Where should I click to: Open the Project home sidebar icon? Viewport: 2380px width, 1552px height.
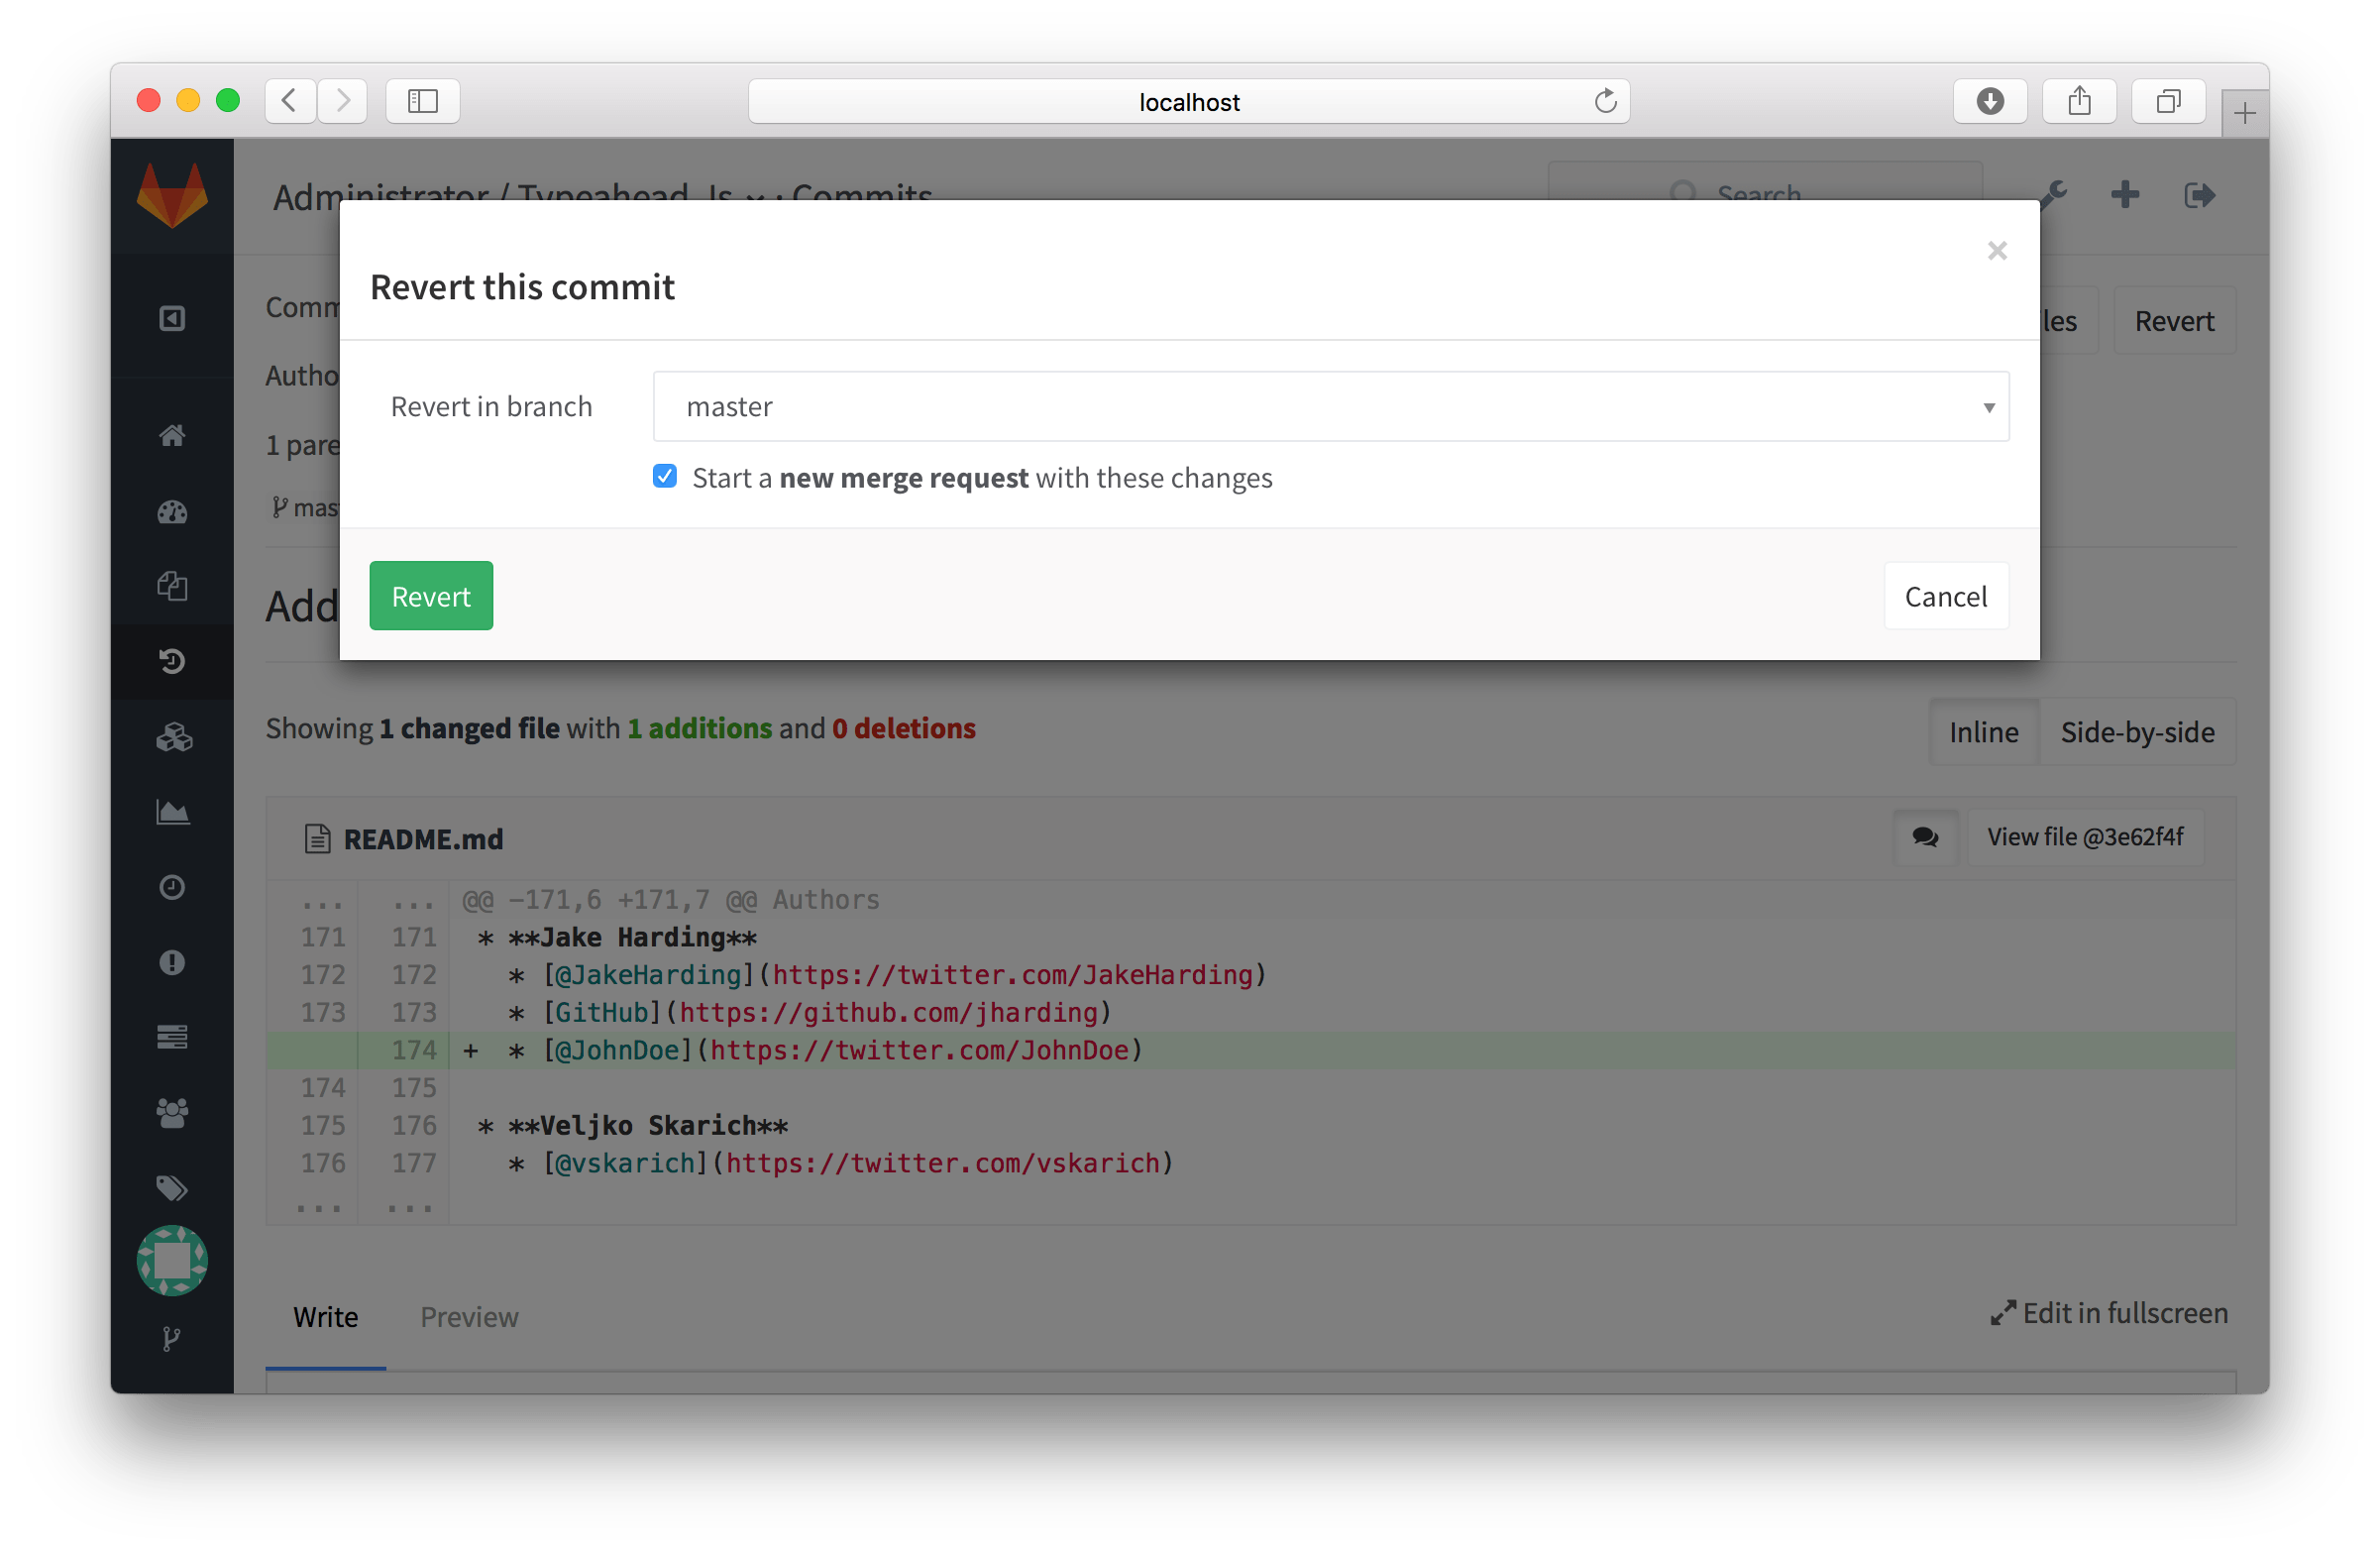click(172, 436)
